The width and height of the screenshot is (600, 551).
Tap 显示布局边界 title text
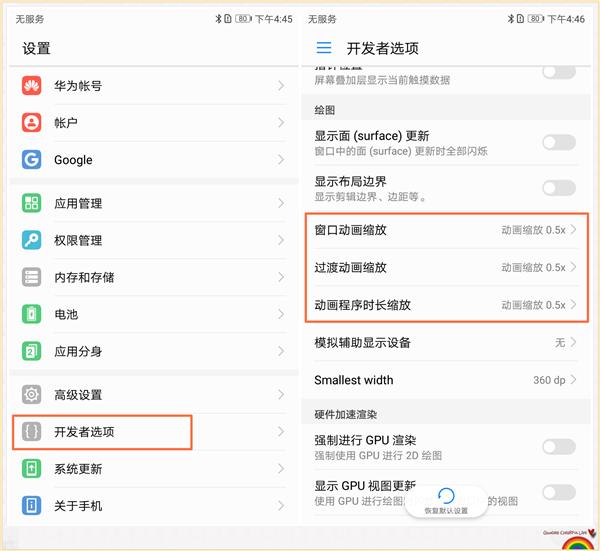[350, 181]
